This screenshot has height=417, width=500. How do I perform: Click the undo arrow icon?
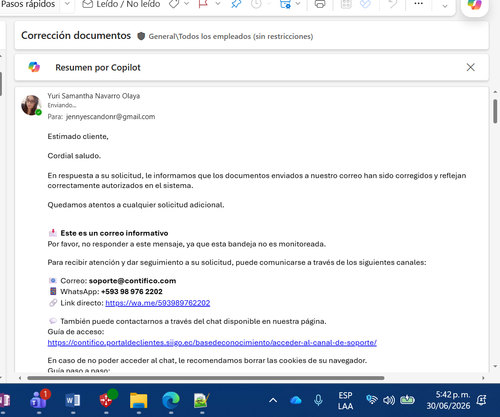click(x=393, y=4)
